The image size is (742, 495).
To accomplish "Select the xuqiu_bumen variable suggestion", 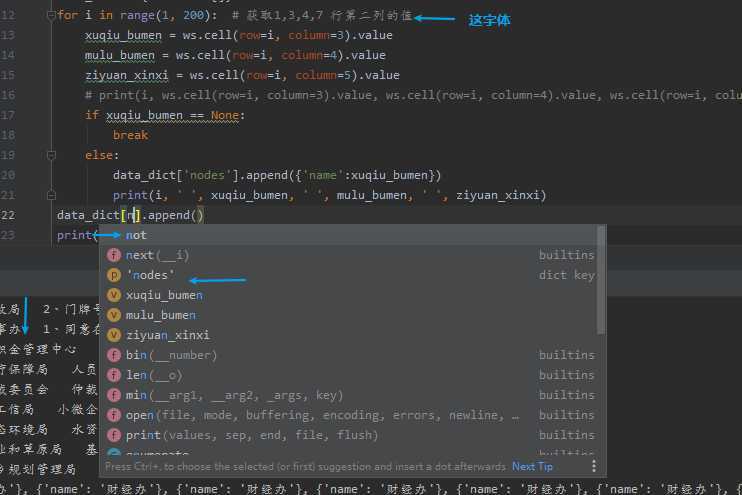I will click(350, 295).
